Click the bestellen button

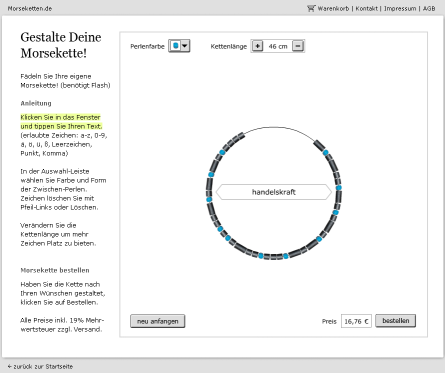(x=396, y=321)
